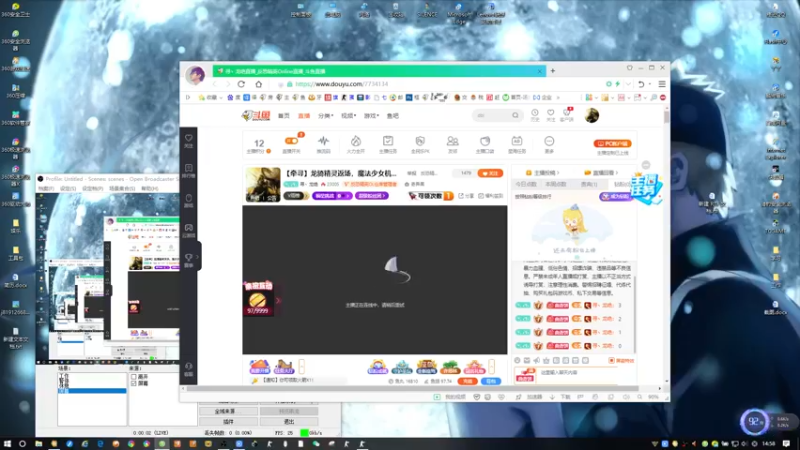Select the highlighted scene in OBS scenes list
Viewport: 800px width, 450px height.
click(x=92, y=391)
